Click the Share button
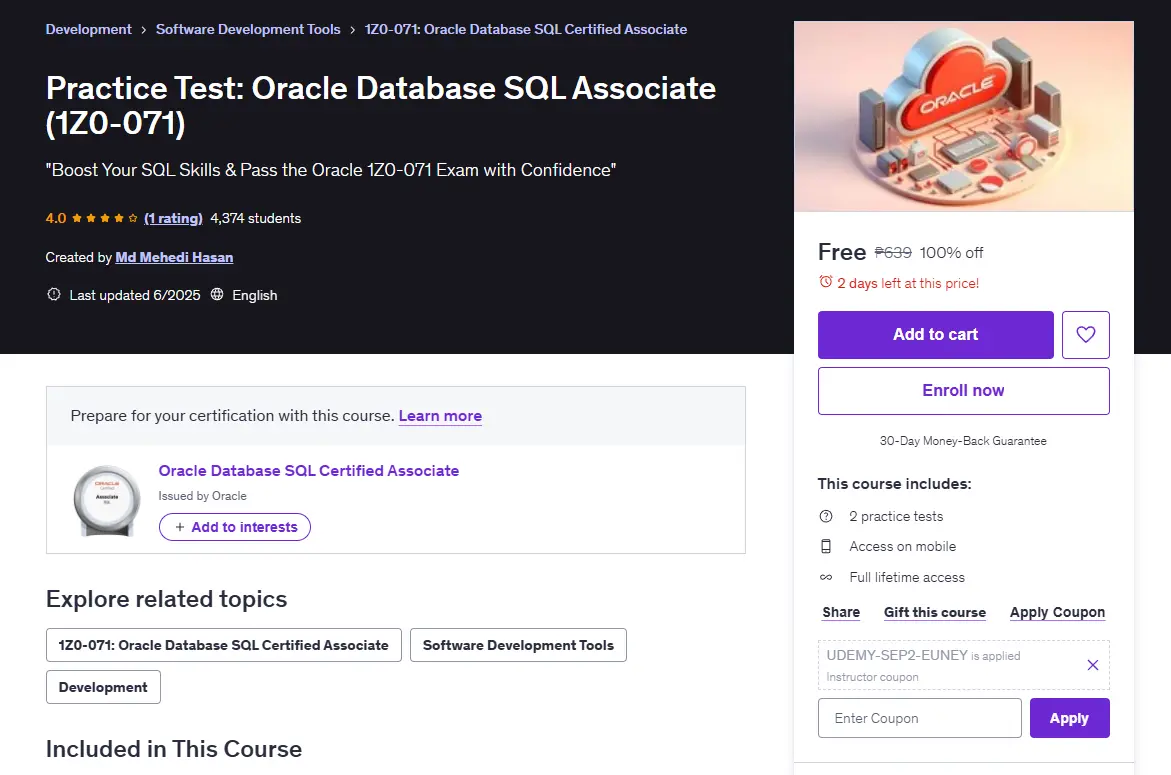The image size is (1171, 775). click(841, 612)
